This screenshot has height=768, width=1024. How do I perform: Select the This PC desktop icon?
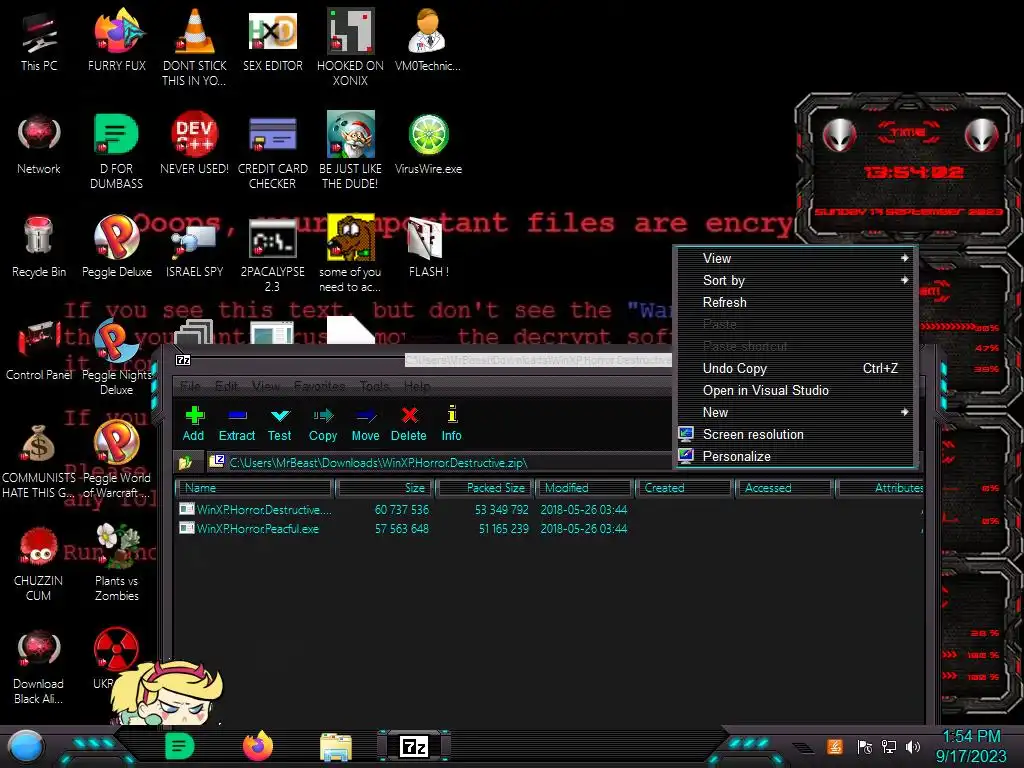[x=39, y=41]
